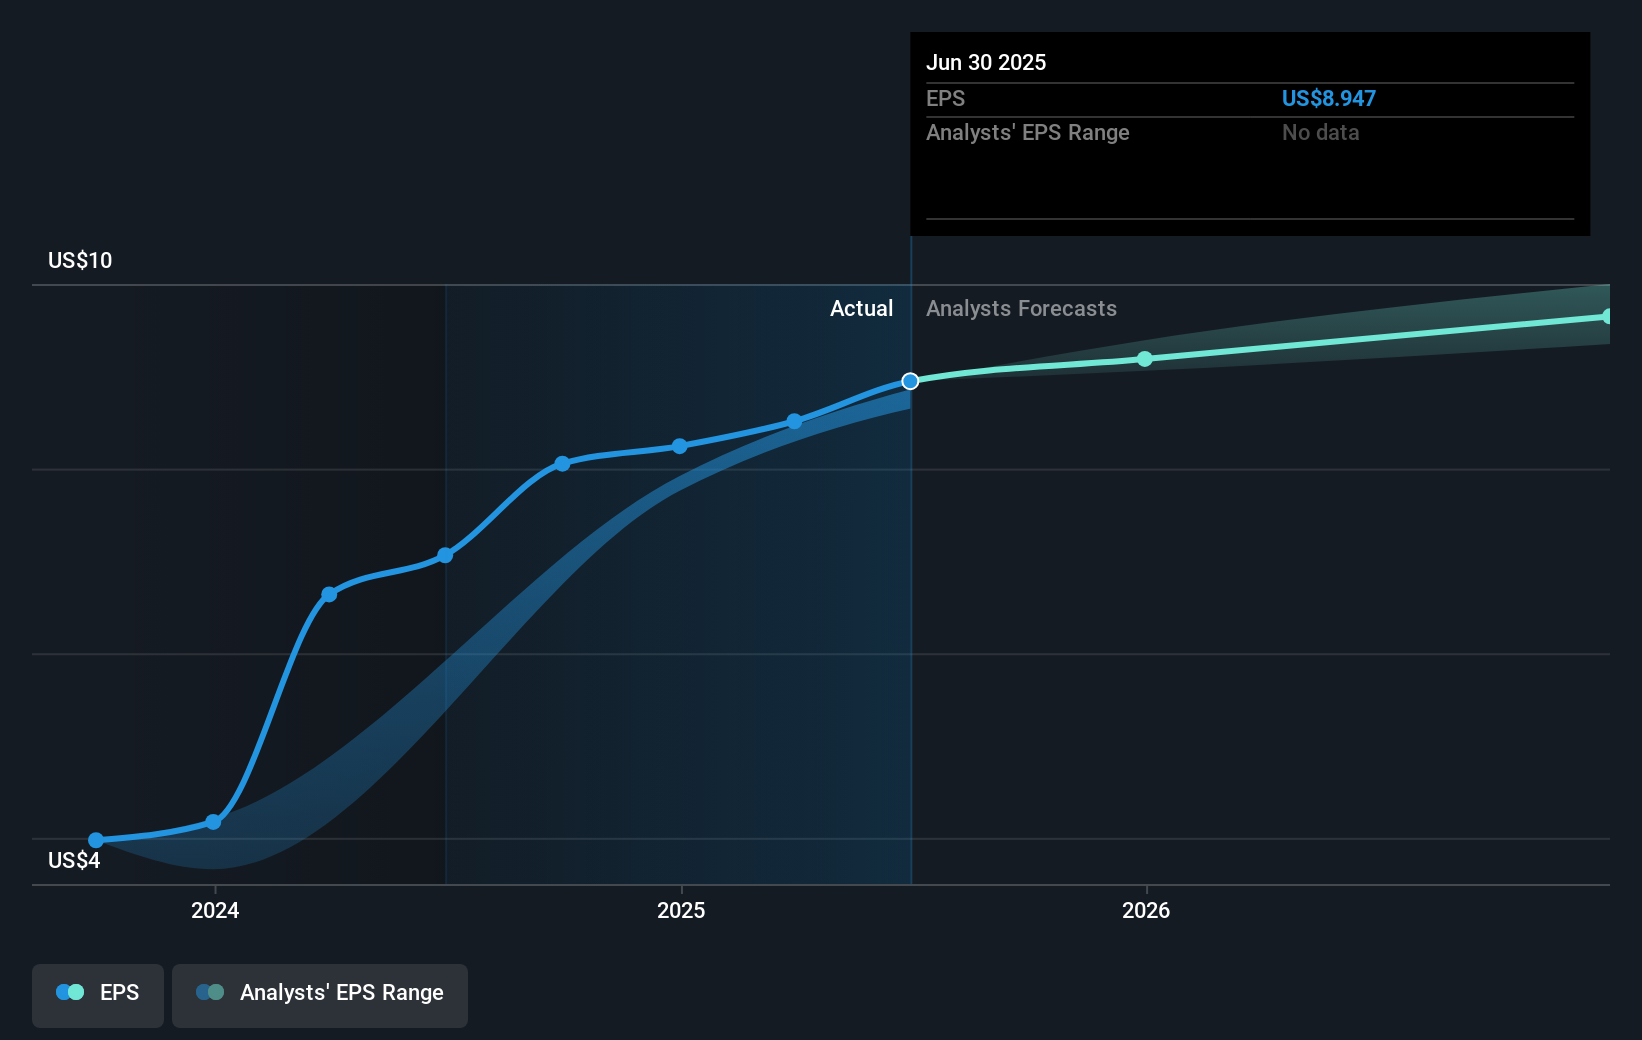Click the EPS data point at 2024 tick

[x=213, y=822]
